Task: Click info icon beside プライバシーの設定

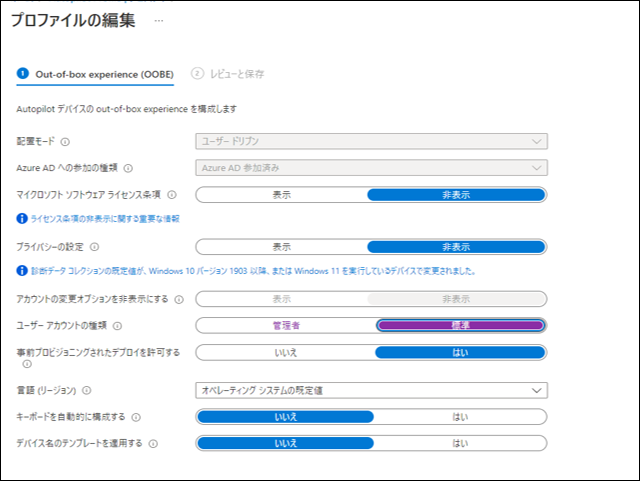Action: click(95, 246)
